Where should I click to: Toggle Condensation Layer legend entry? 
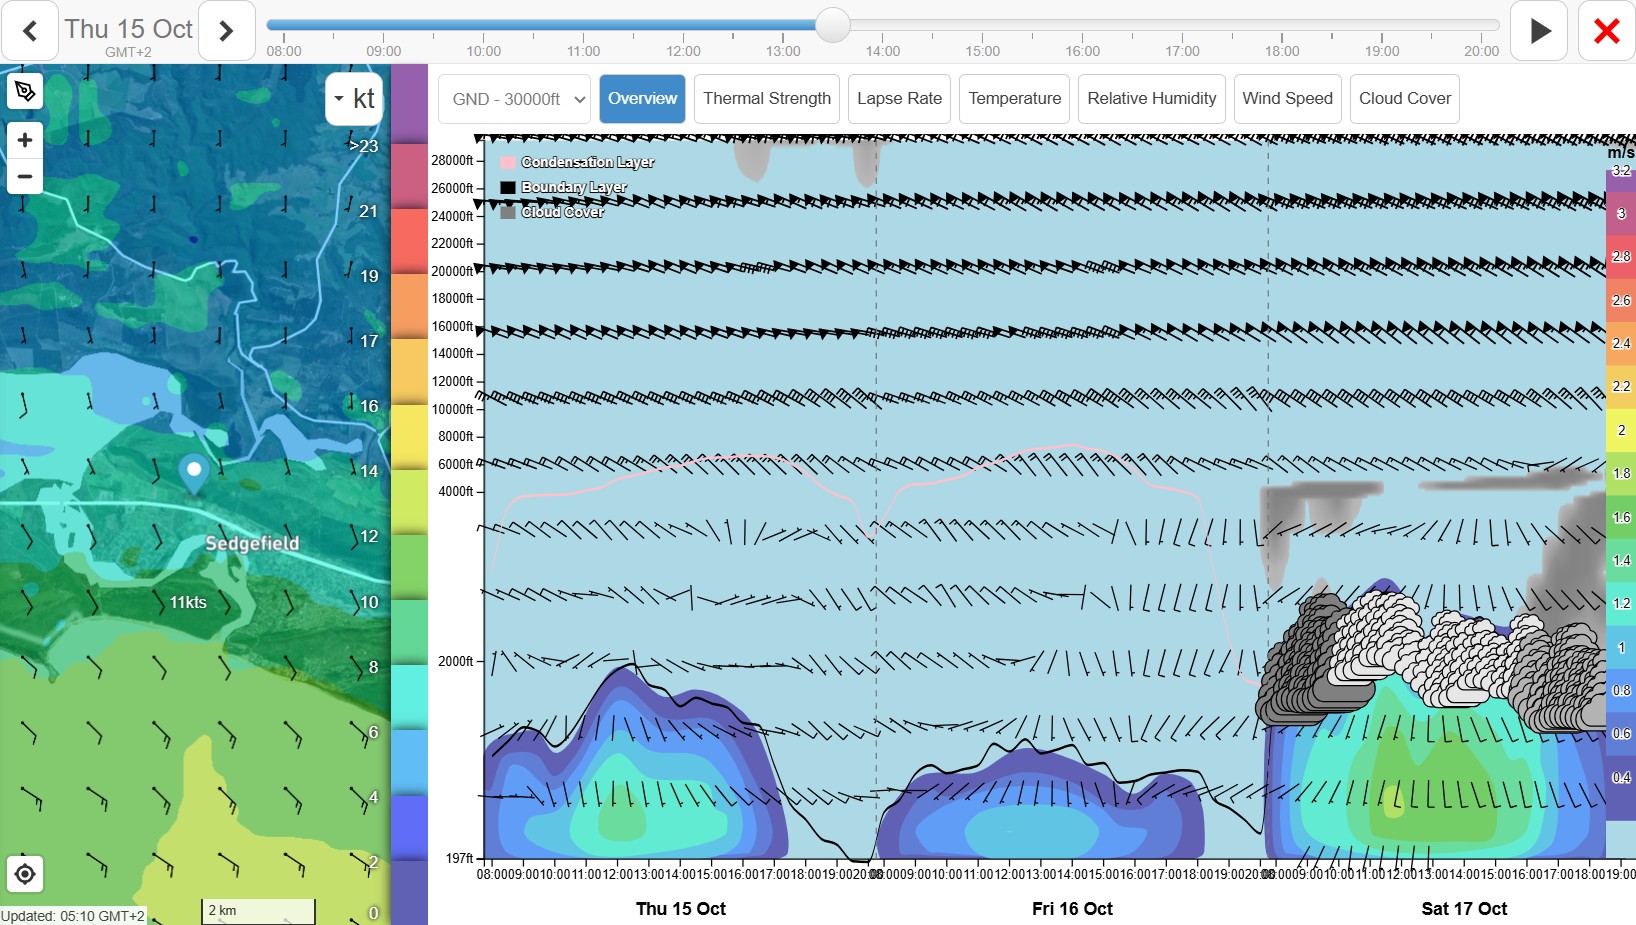tap(577, 162)
